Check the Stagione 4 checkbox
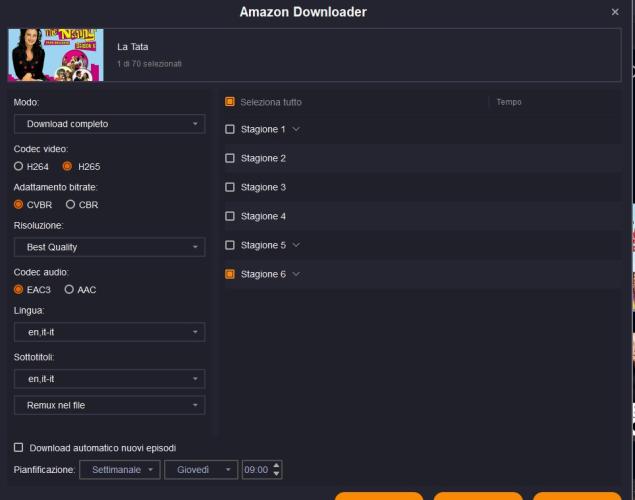Image resolution: width=635 pixels, height=500 pixels. [230, 216]
